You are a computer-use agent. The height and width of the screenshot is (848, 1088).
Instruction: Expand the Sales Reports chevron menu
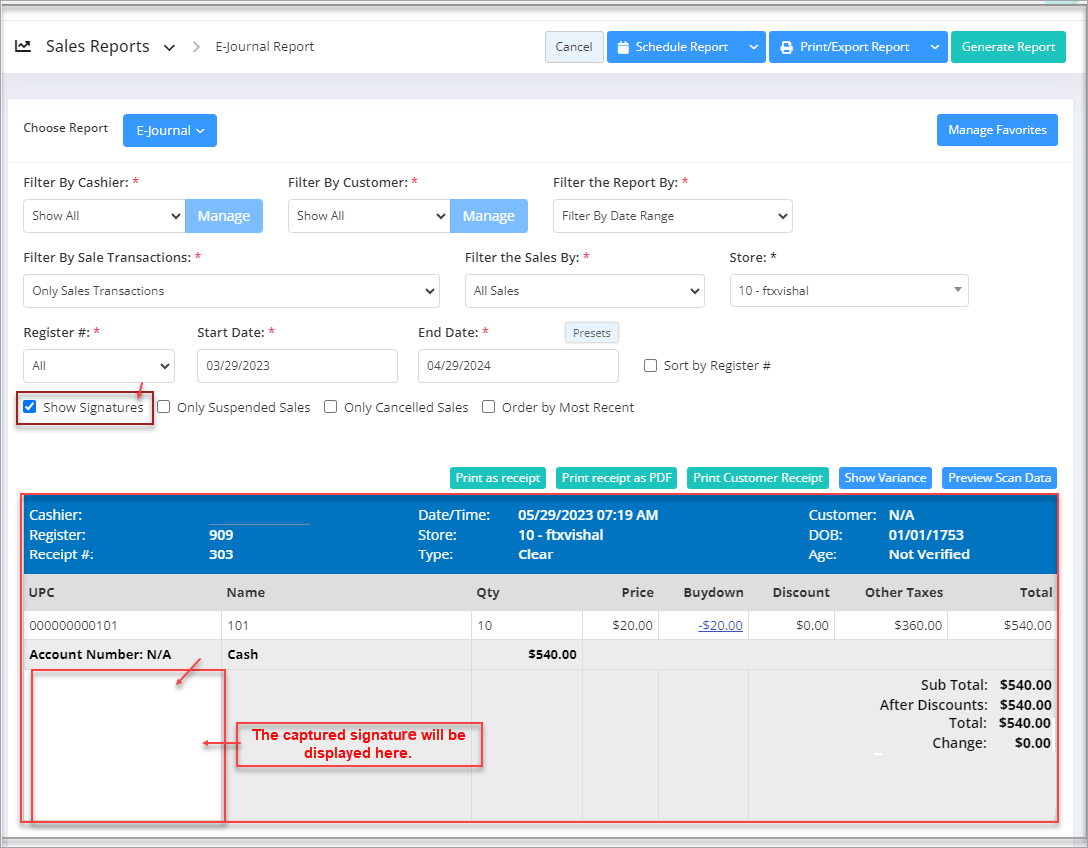(x=169, y=47)
